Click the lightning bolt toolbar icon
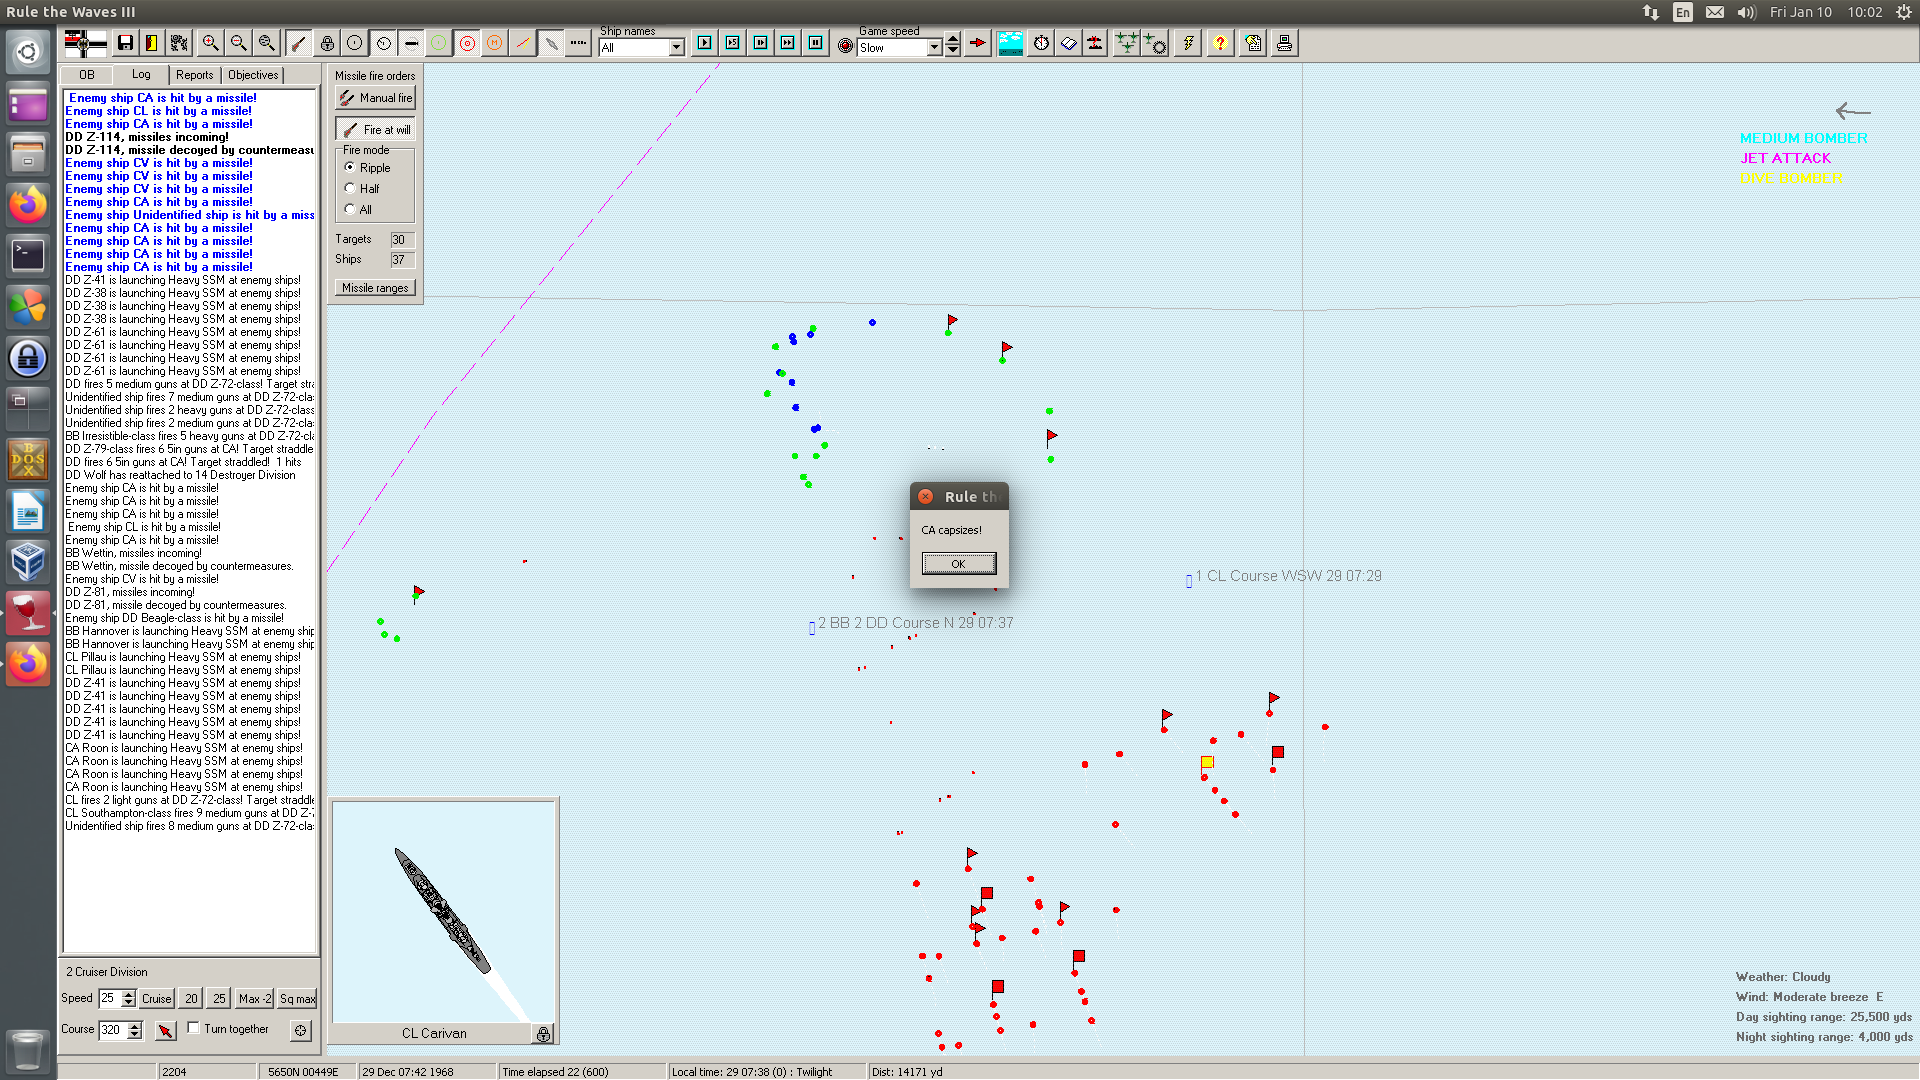This screenshot has width=1920, height=1080. [1187, 43]
